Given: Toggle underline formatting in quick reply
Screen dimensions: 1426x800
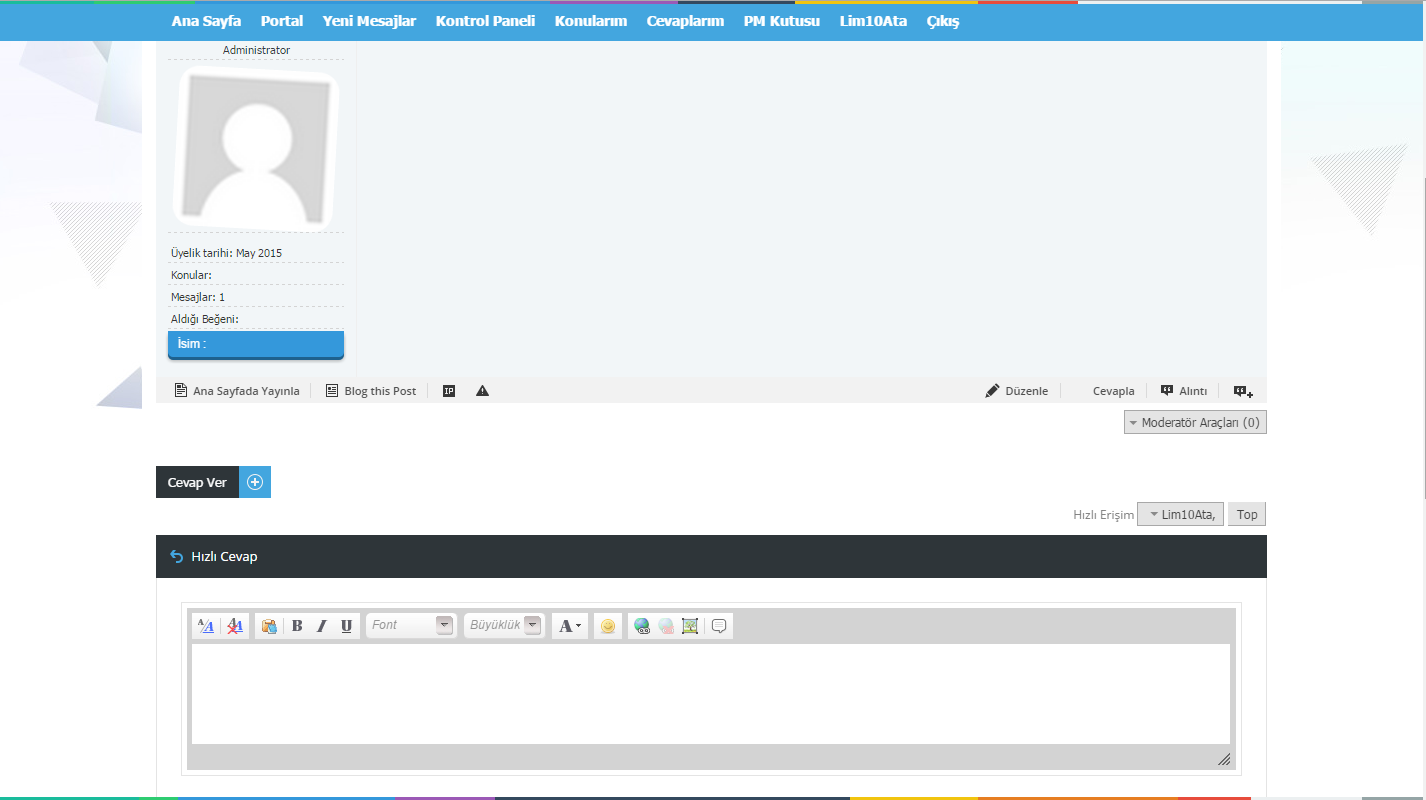Looking at the screenshot, I should (346, 626).
